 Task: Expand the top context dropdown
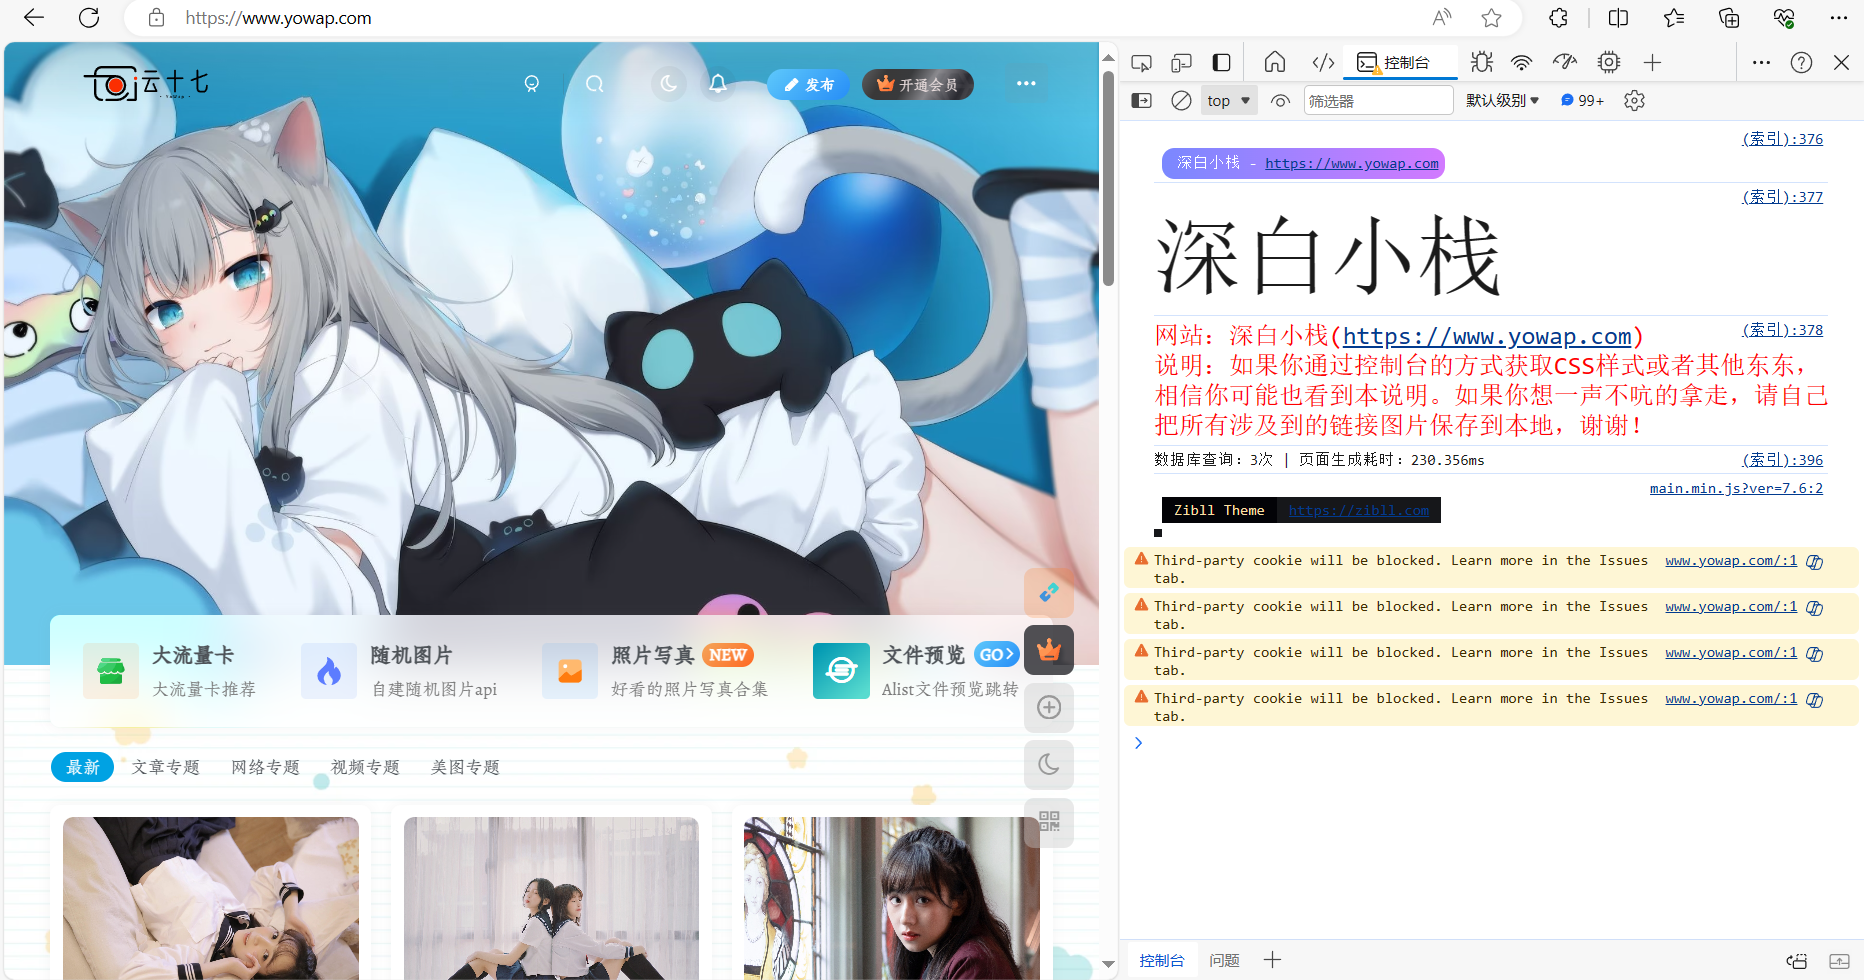[x=1228, y=101]
